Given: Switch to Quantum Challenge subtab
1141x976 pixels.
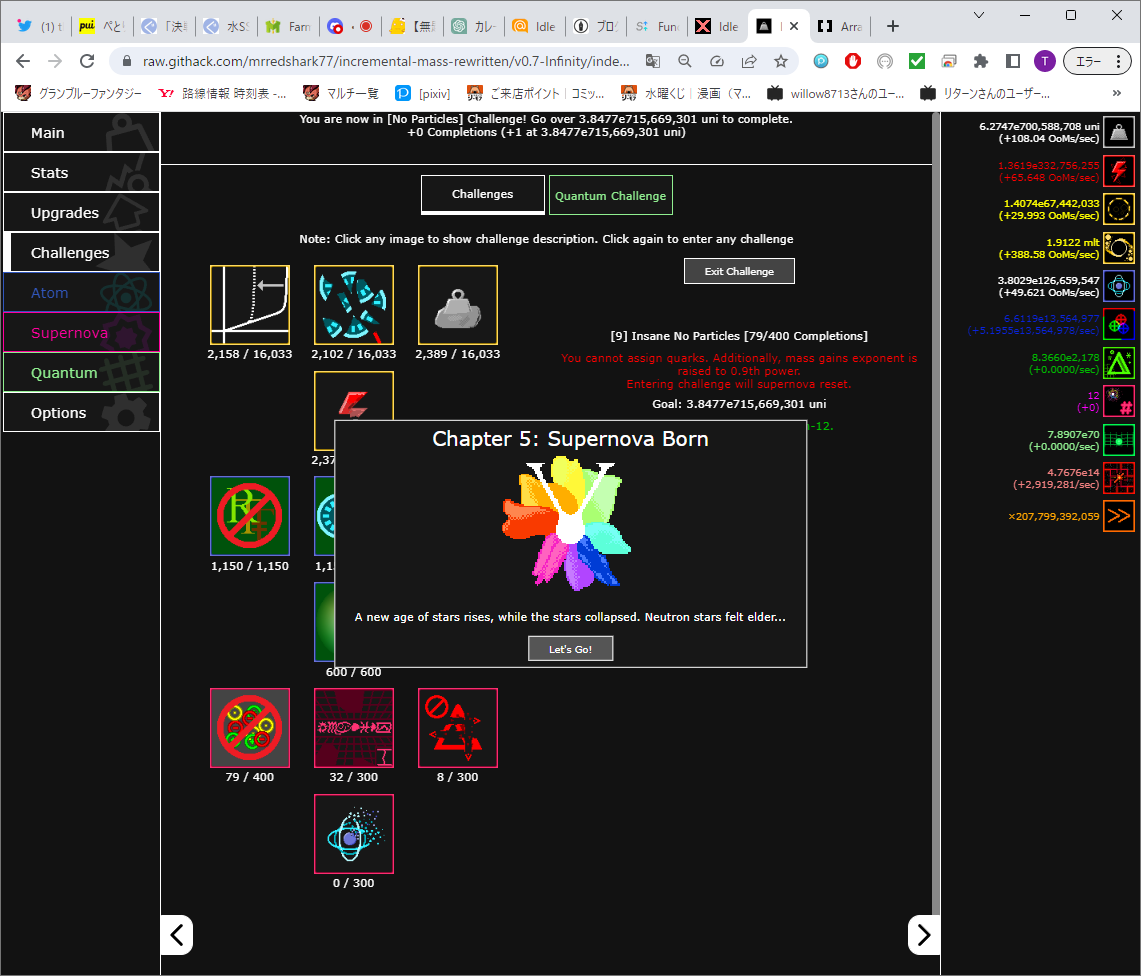Looking at the screenshot, I should tap(611, 195).
